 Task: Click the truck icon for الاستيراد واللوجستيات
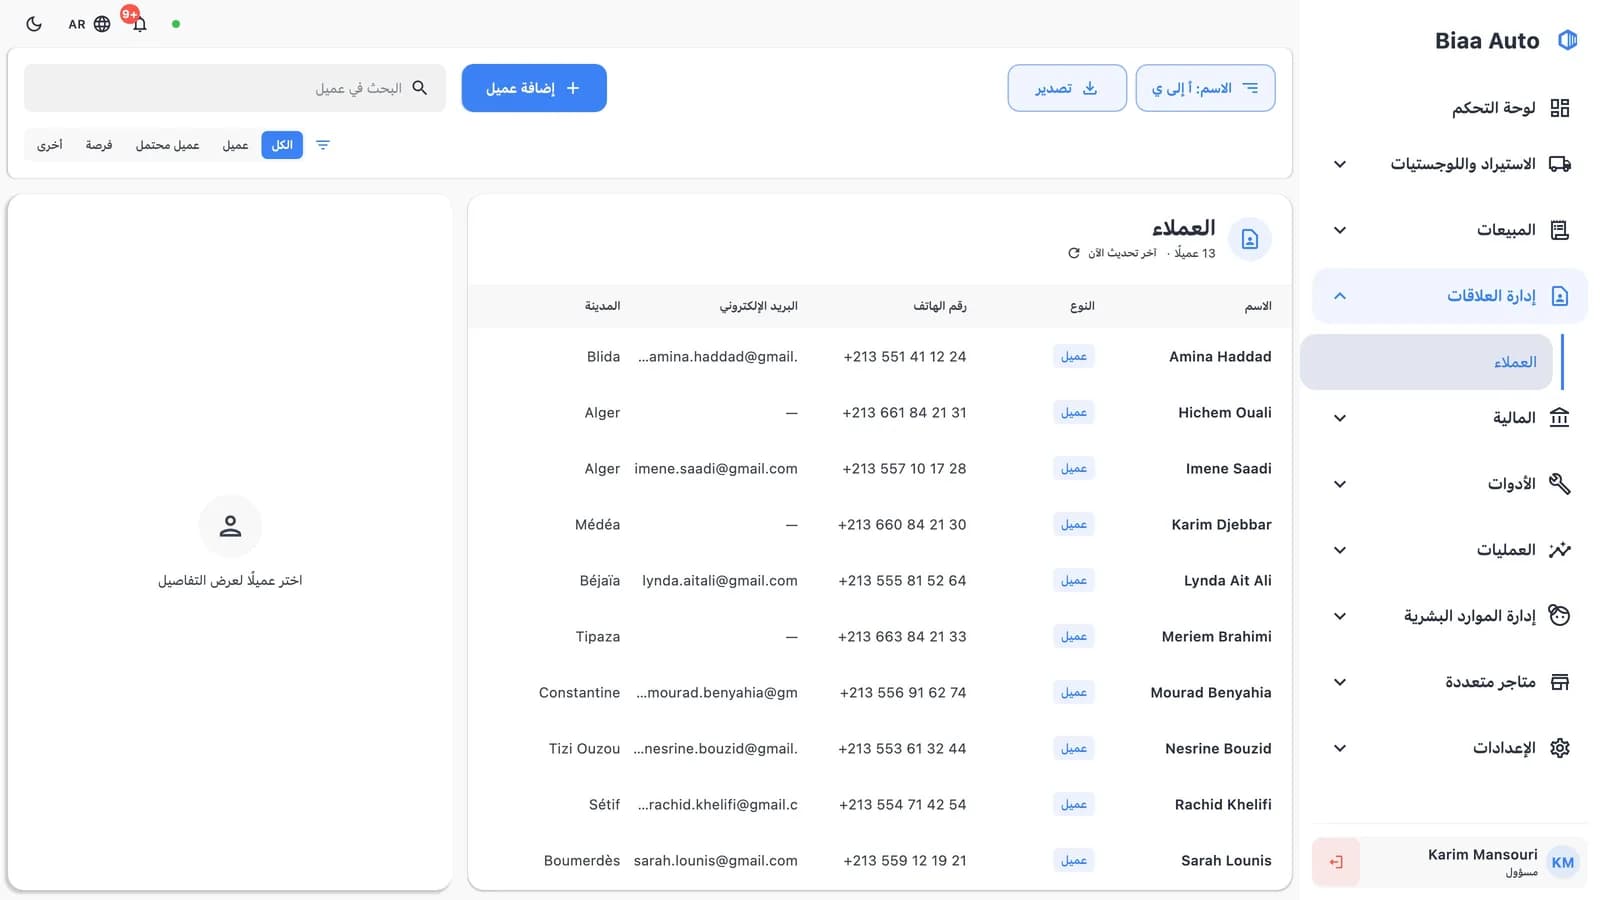click(1560, 164)
